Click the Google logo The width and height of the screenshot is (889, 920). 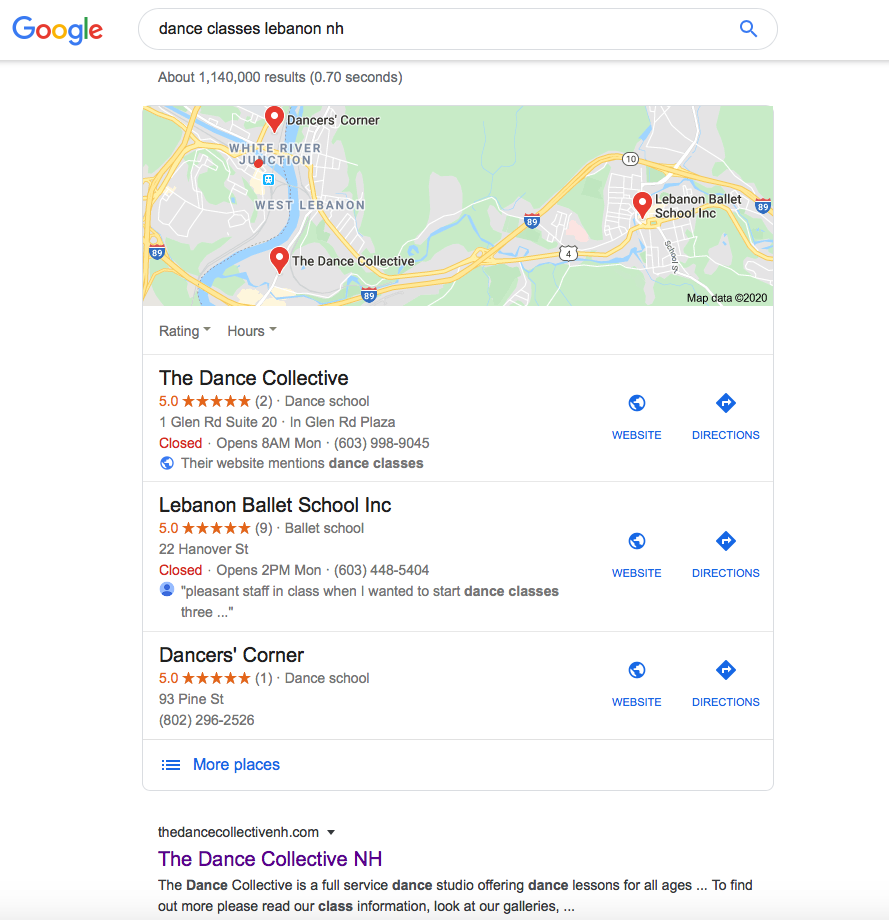click(58, 30)
